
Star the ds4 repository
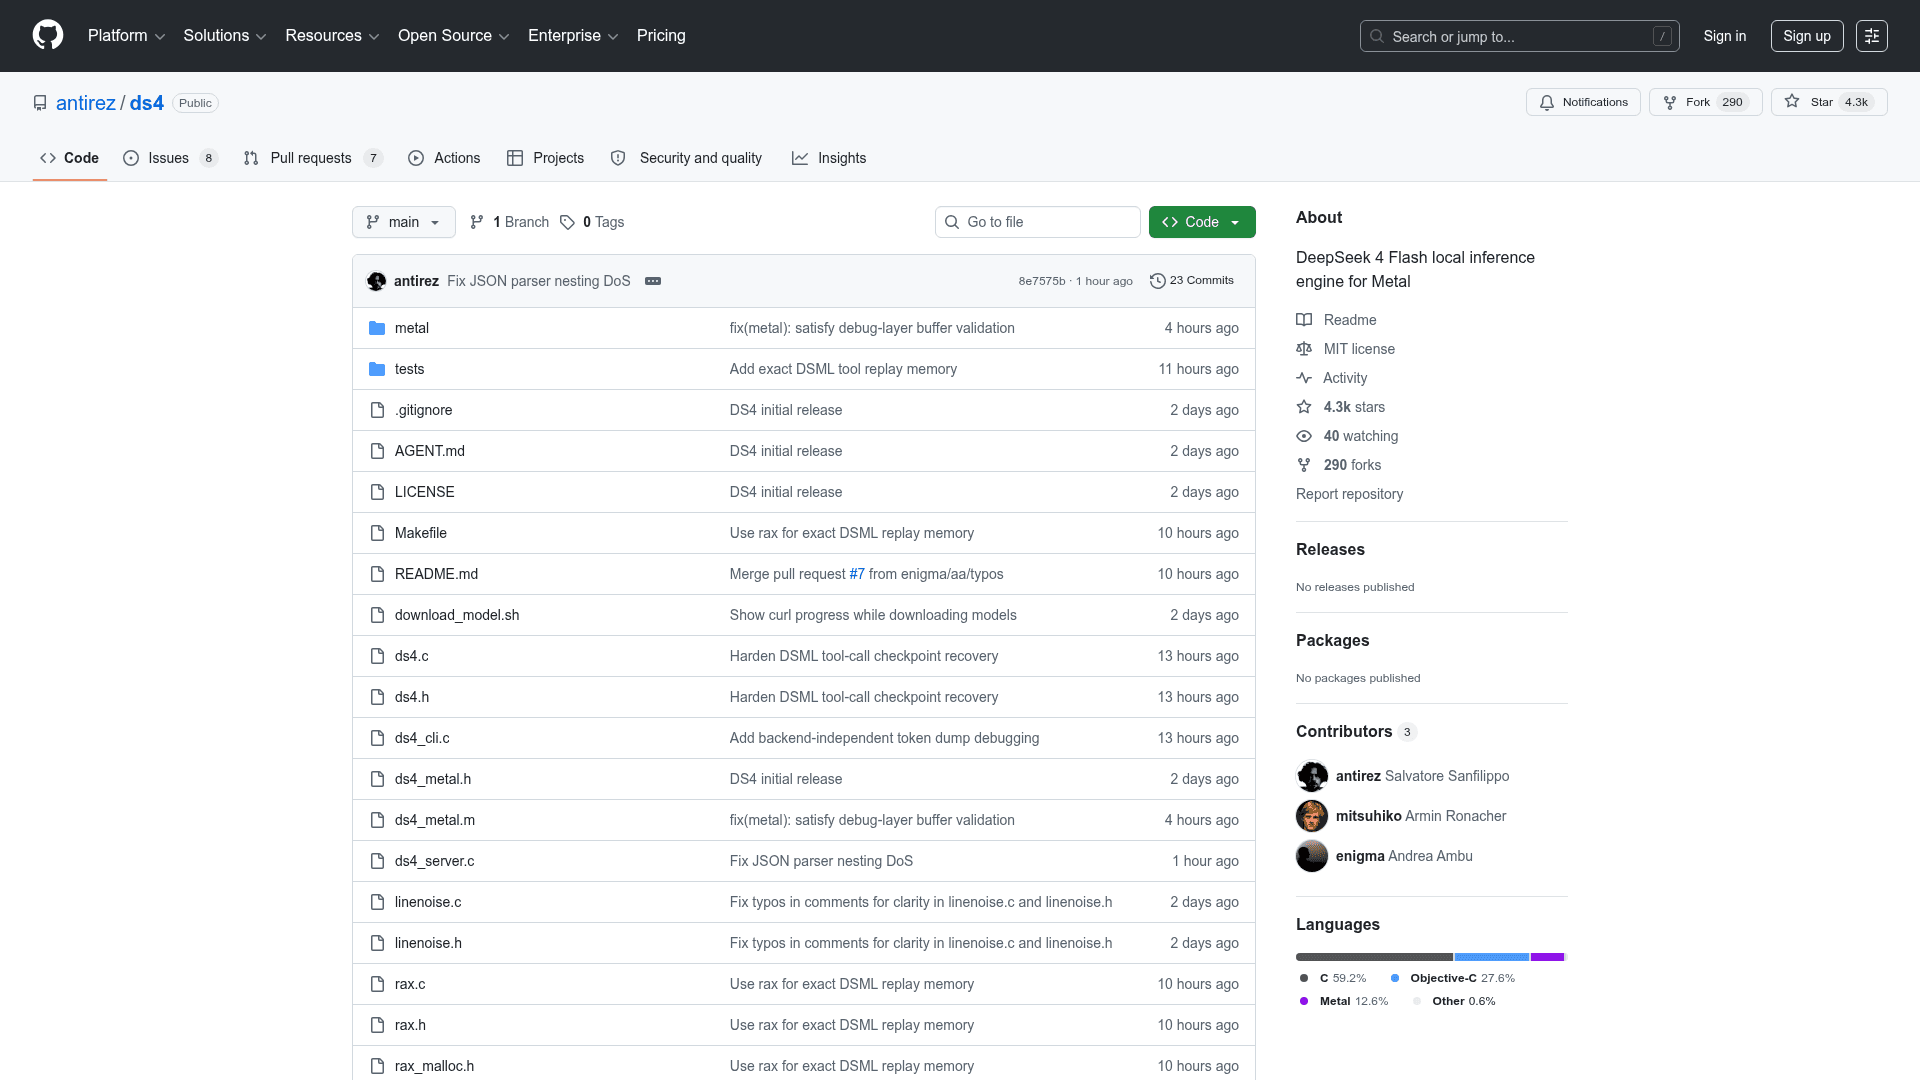point(1829,102)
